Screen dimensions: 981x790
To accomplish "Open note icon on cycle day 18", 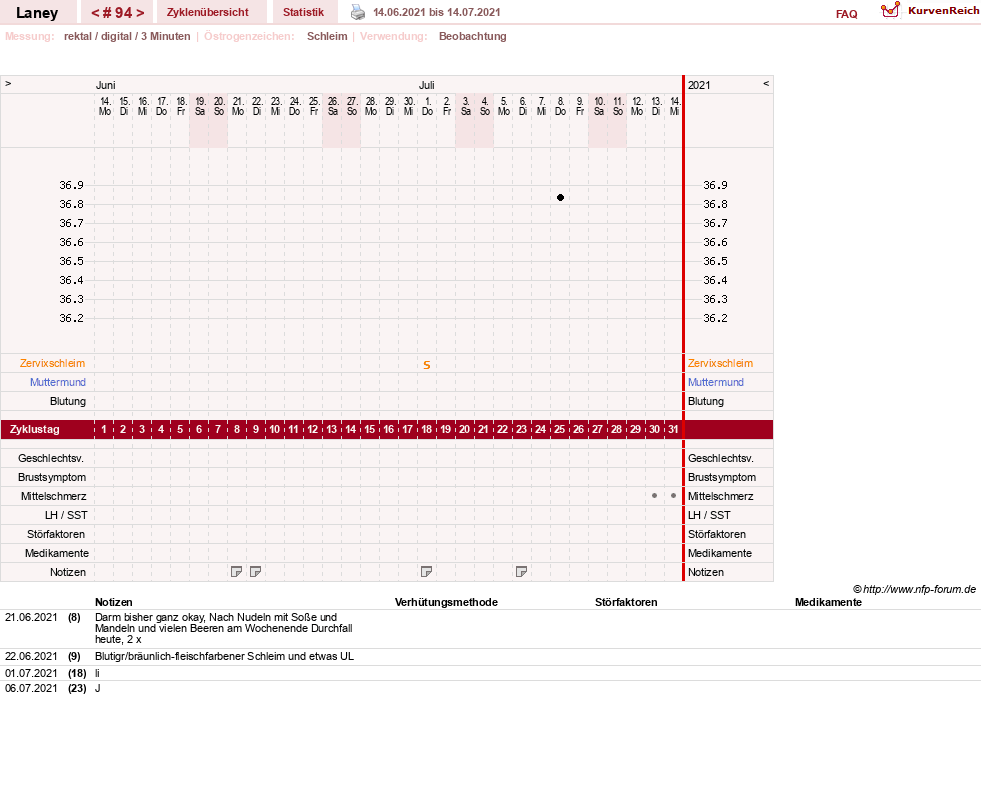I will click(x=426, y=572).
